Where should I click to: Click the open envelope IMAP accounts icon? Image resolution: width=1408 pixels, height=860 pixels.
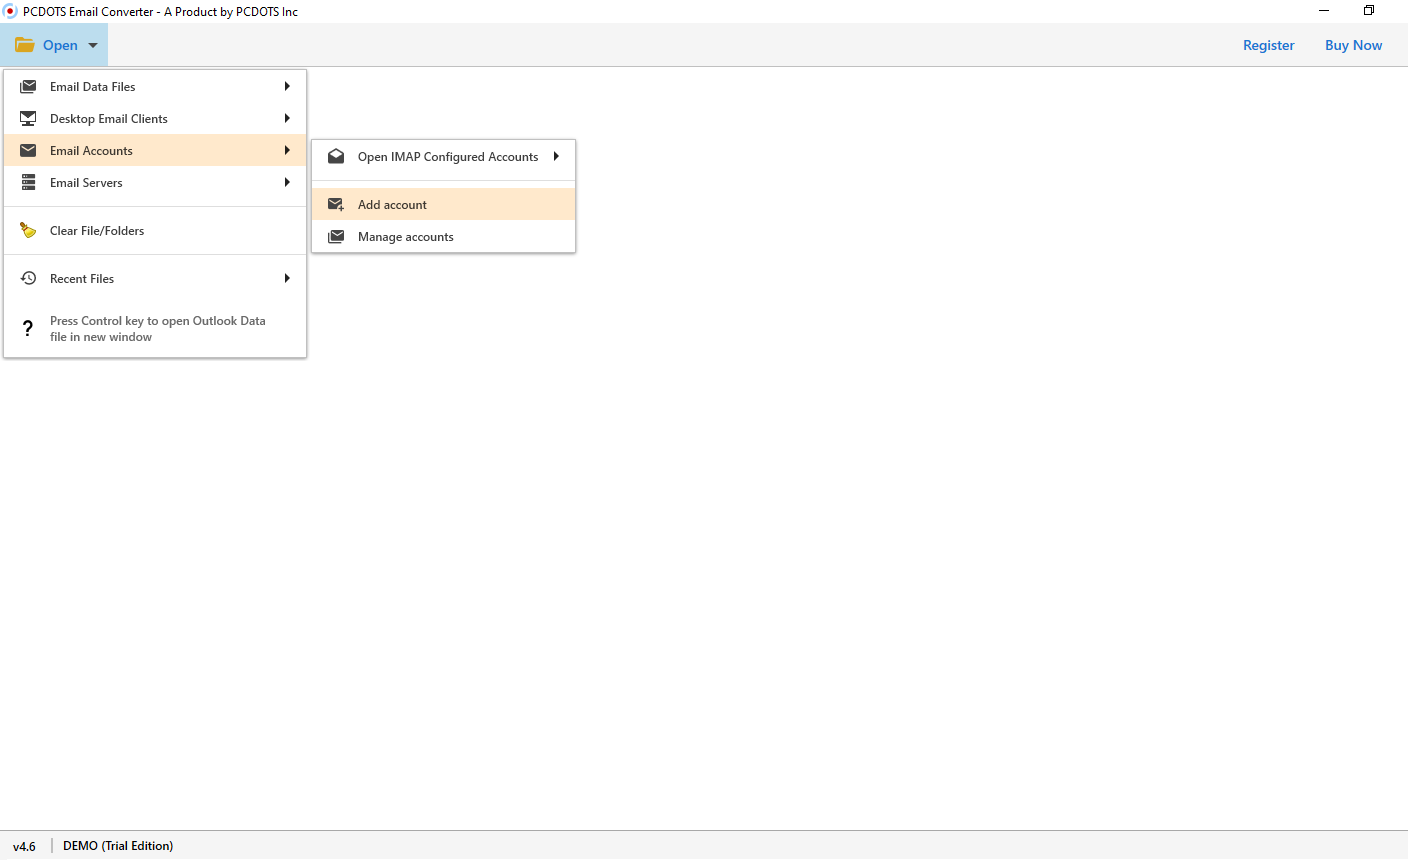[336, 157]
